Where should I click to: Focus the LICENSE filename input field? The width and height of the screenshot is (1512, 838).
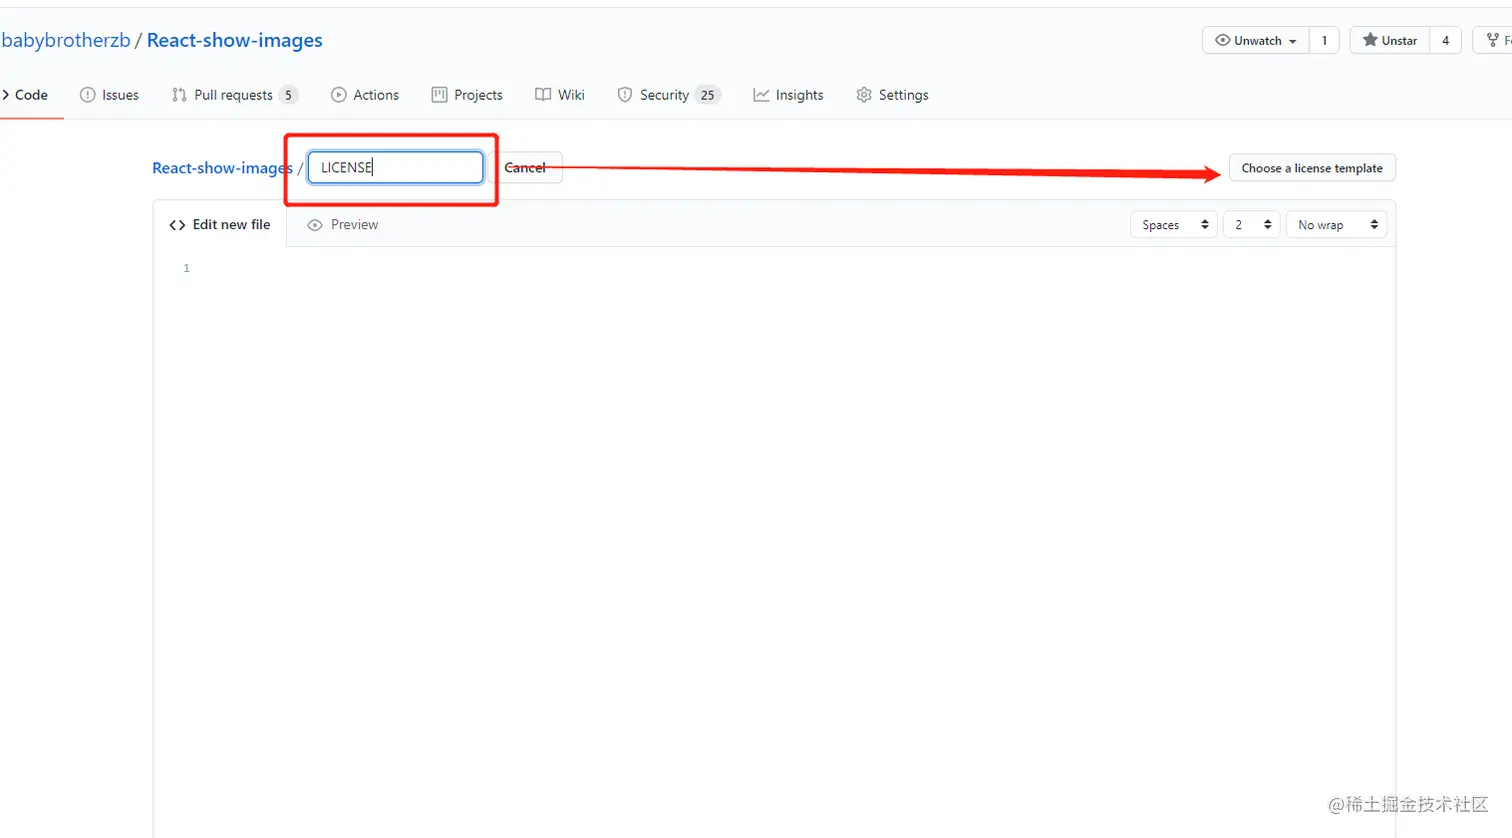(396, 167)
